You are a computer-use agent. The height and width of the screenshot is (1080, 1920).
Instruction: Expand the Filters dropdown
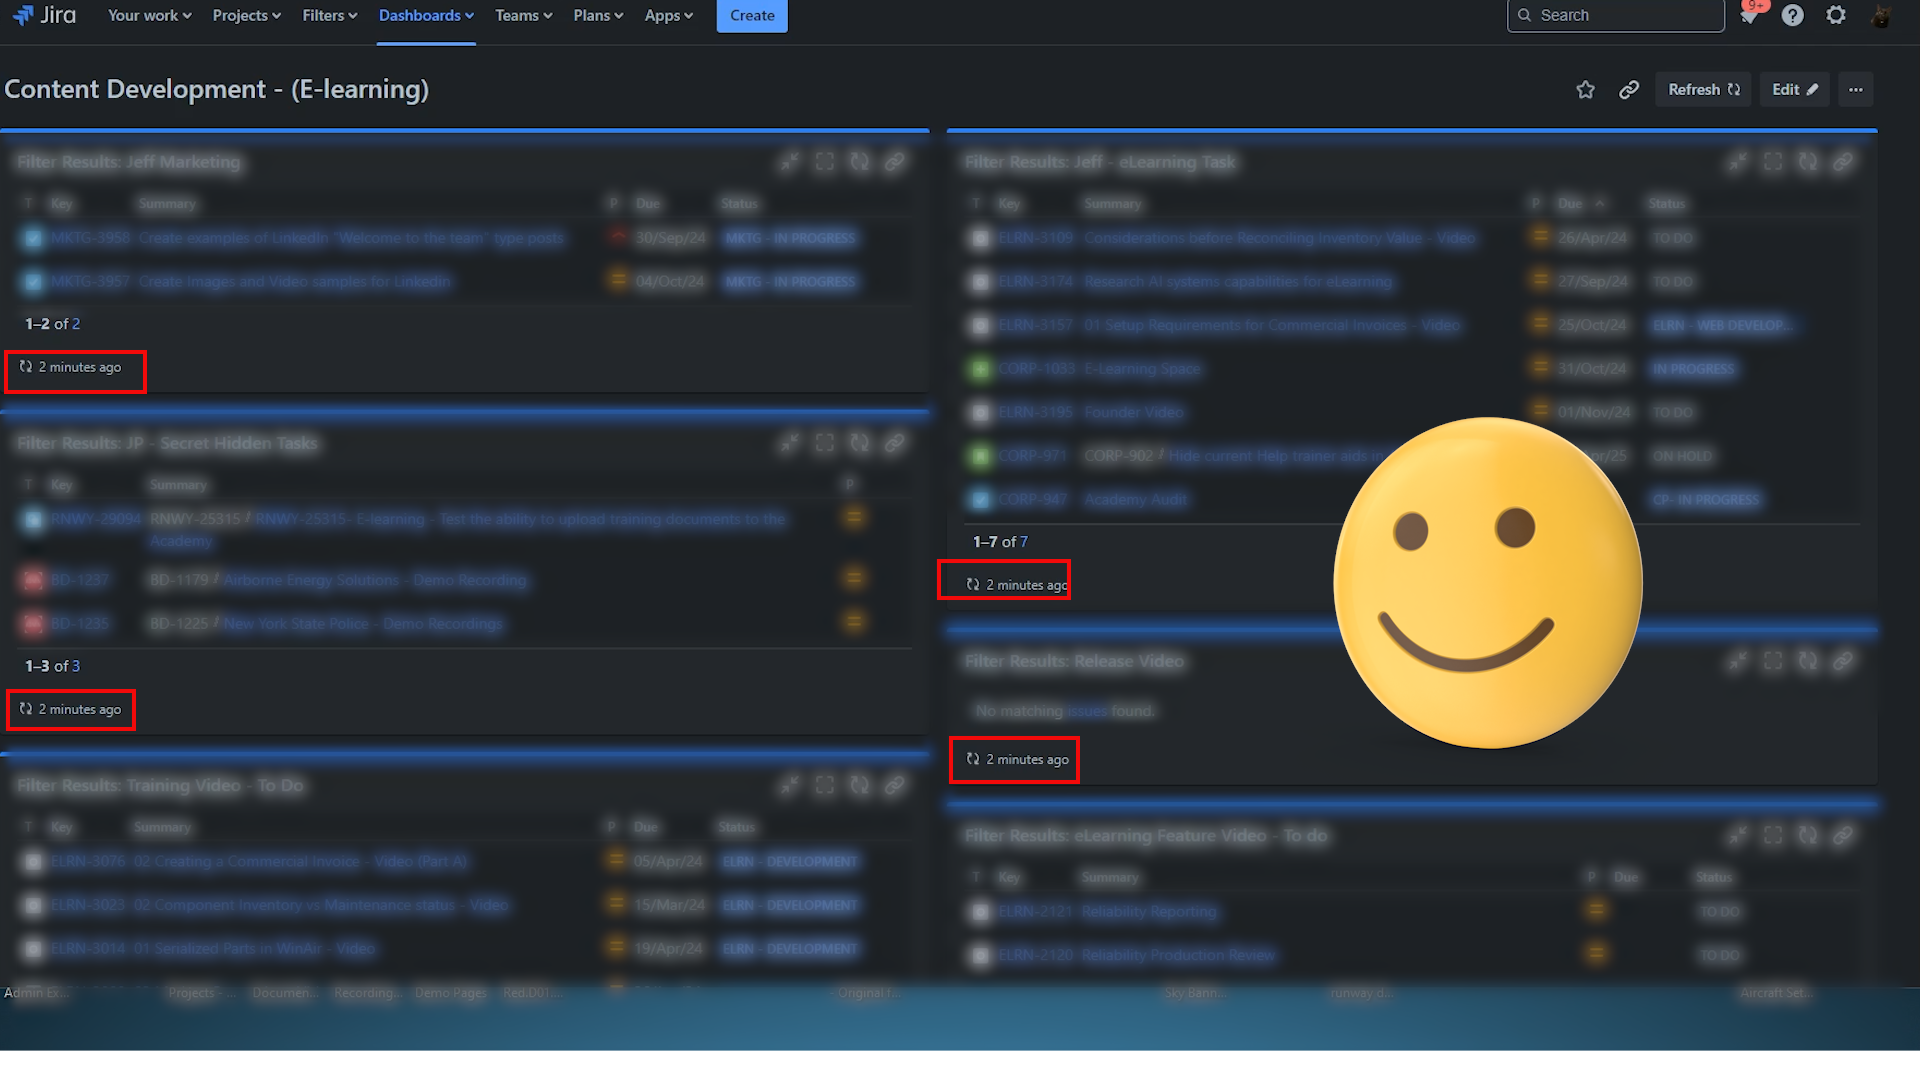pos(329,16)
